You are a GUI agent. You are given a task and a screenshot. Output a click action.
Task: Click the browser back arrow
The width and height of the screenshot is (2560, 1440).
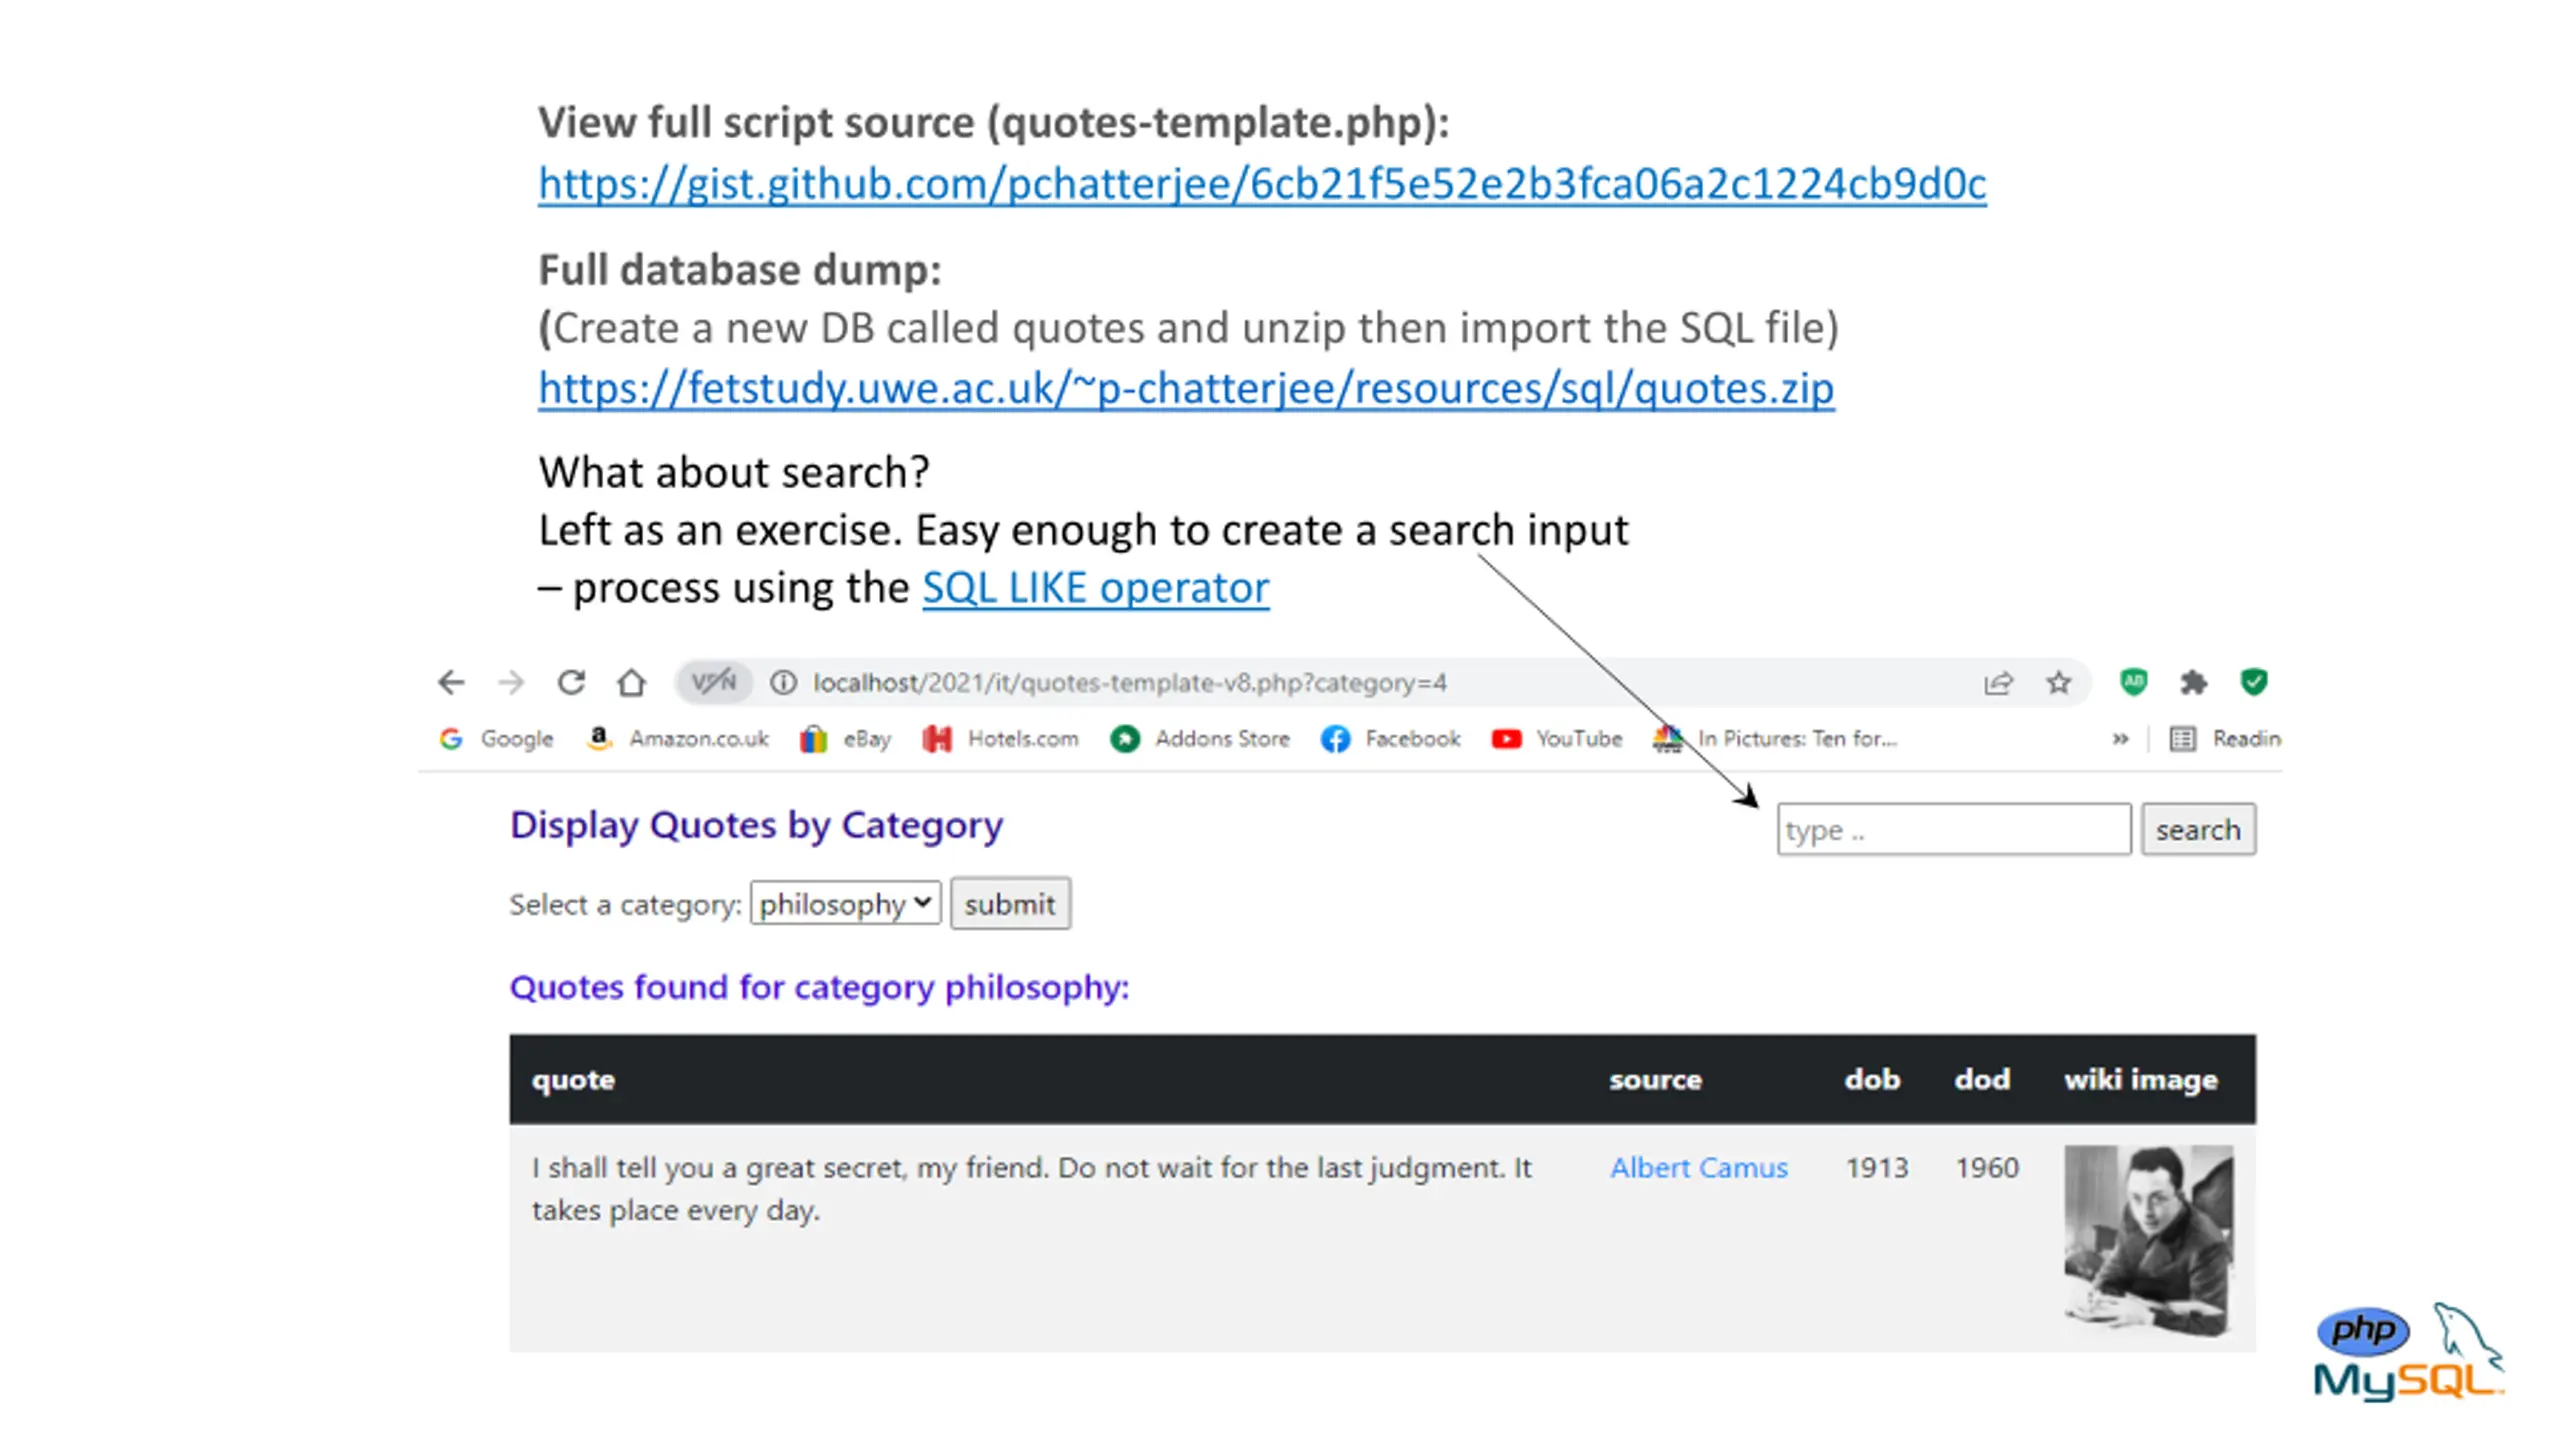click(451, 683)
